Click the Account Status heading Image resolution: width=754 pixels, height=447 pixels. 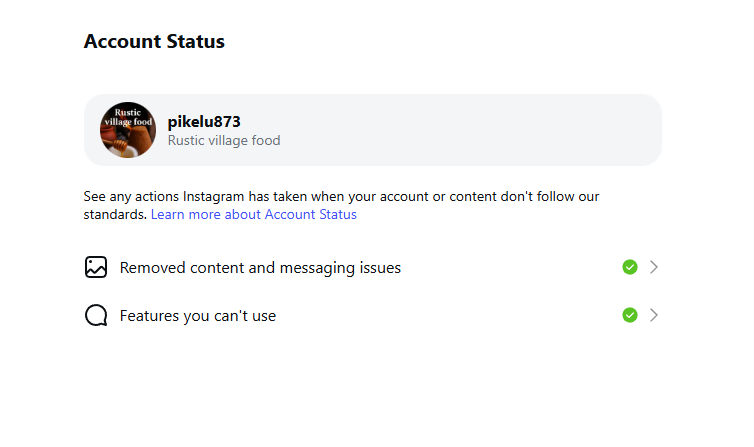154,42
